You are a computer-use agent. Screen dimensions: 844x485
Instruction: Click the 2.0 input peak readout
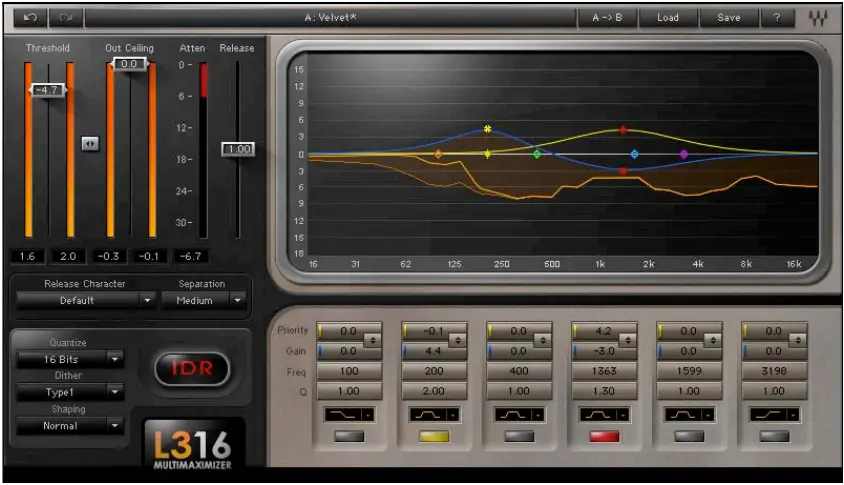pyautogui.click(x=68, y=256)
